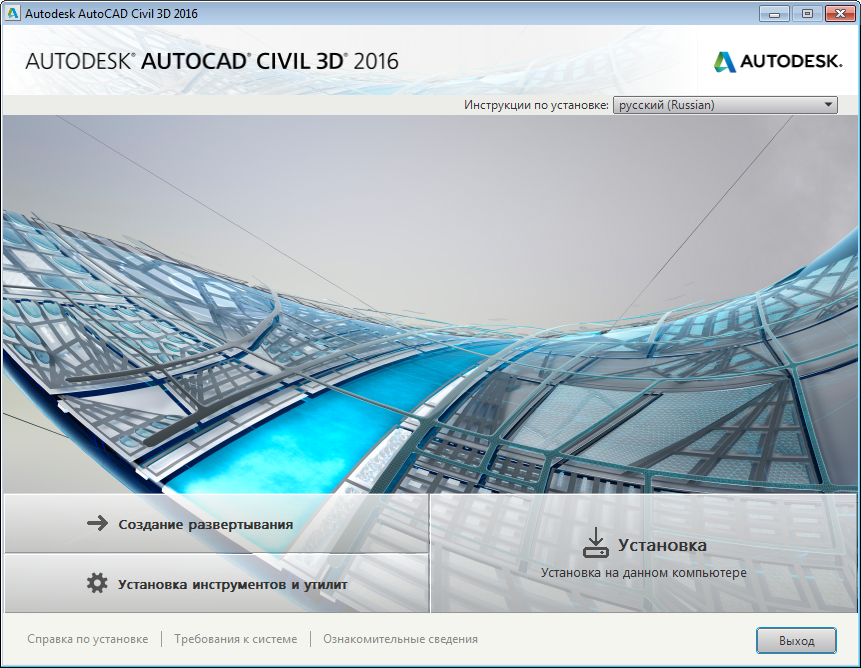
Task: Click the Инструкции по установке label
Action: (536, 105)
